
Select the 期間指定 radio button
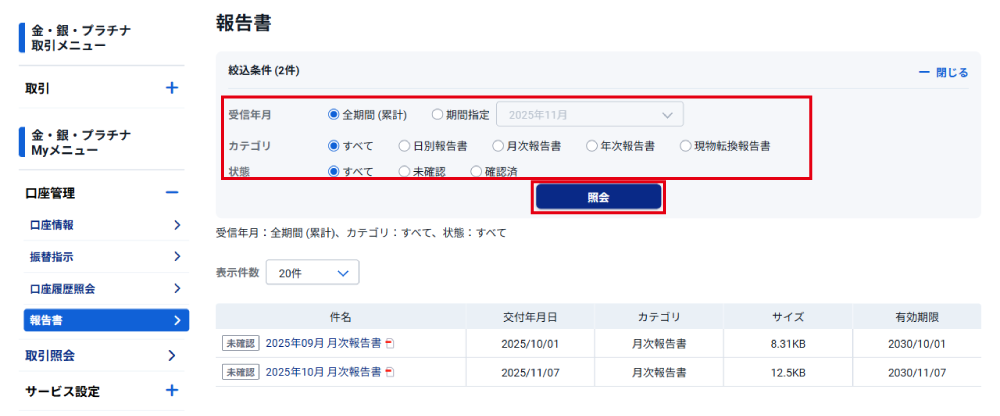[x=437, y=114]
